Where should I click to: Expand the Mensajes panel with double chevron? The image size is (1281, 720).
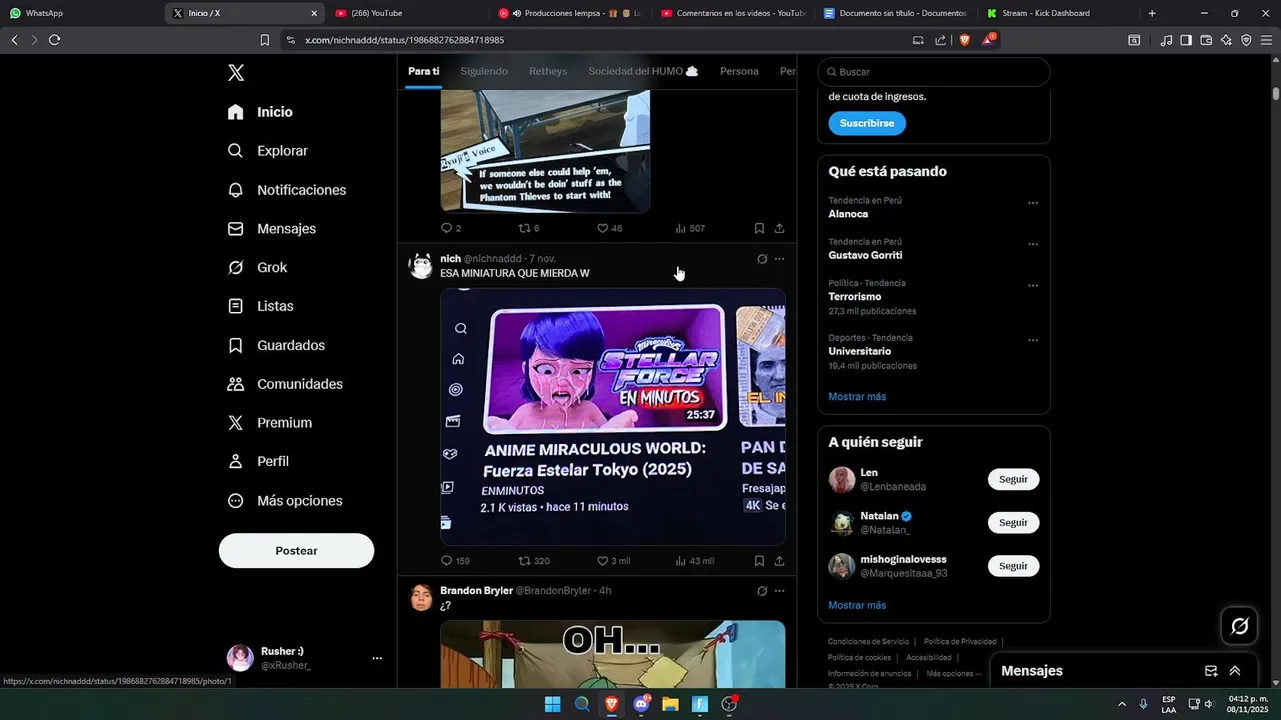click(1235, 671)
